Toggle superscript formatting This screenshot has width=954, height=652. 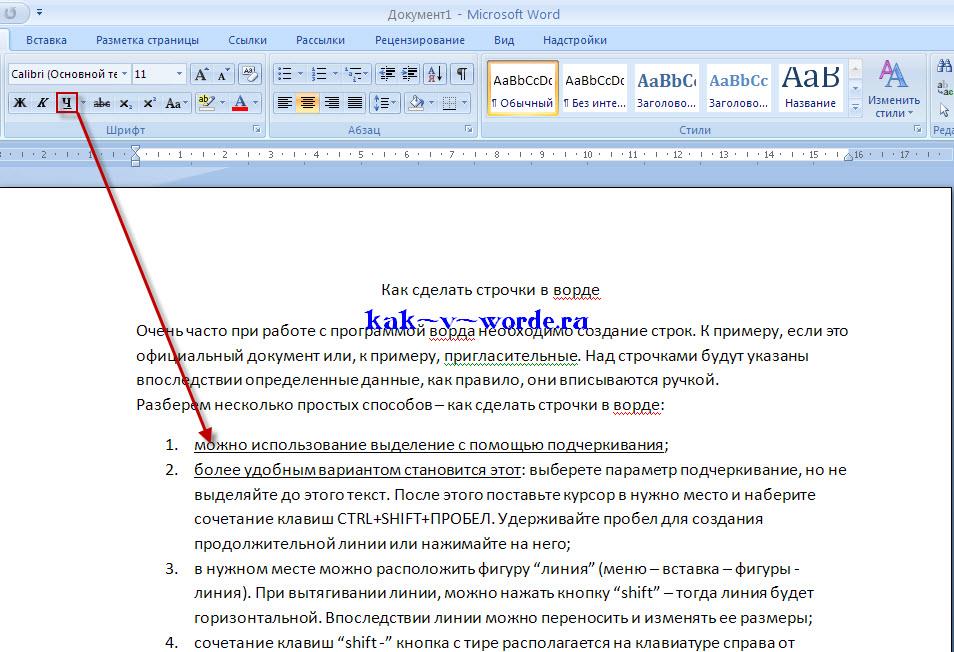pos(149,103)
